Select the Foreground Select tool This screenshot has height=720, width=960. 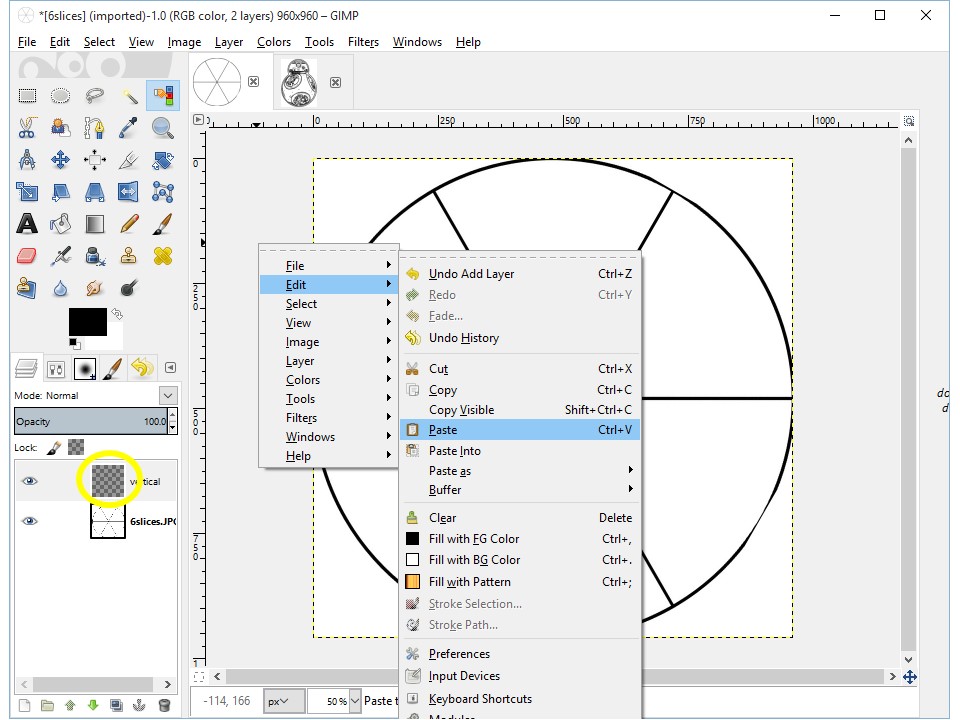click(x=60, y=127)
